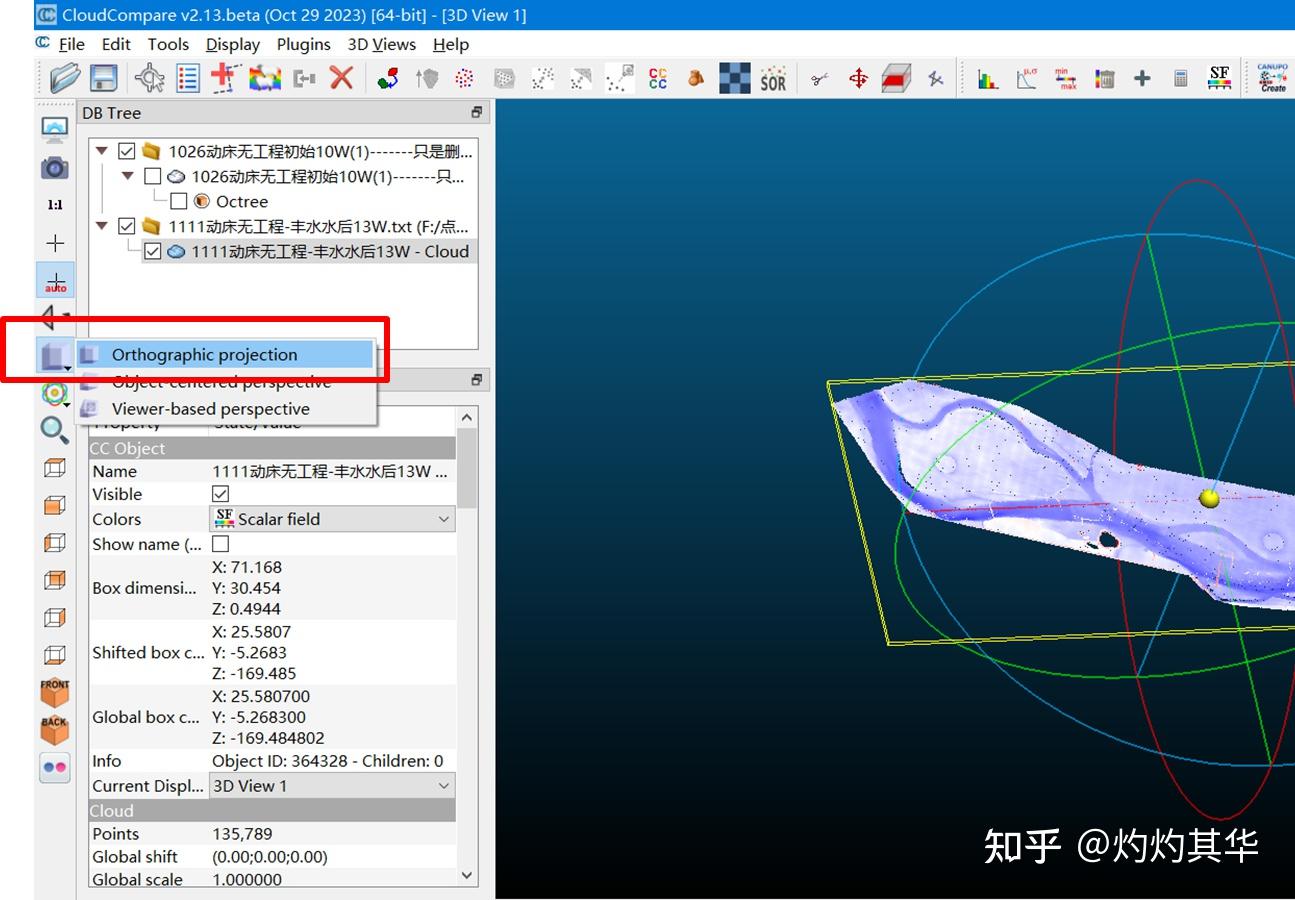The height and width of the screenshot is (900, 1295).
Task: Uncheck the 1111动床无工程-丰水水后13W.txt folder checkbox
Action: [126, 226]
